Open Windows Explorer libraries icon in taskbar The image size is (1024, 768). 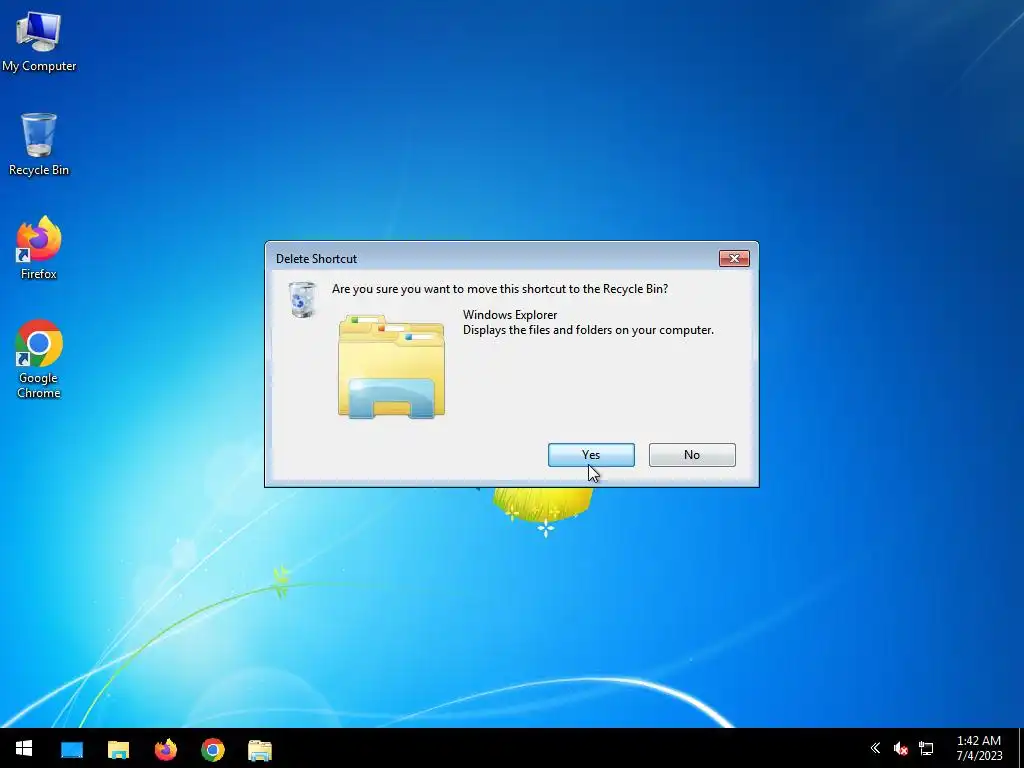260,749
